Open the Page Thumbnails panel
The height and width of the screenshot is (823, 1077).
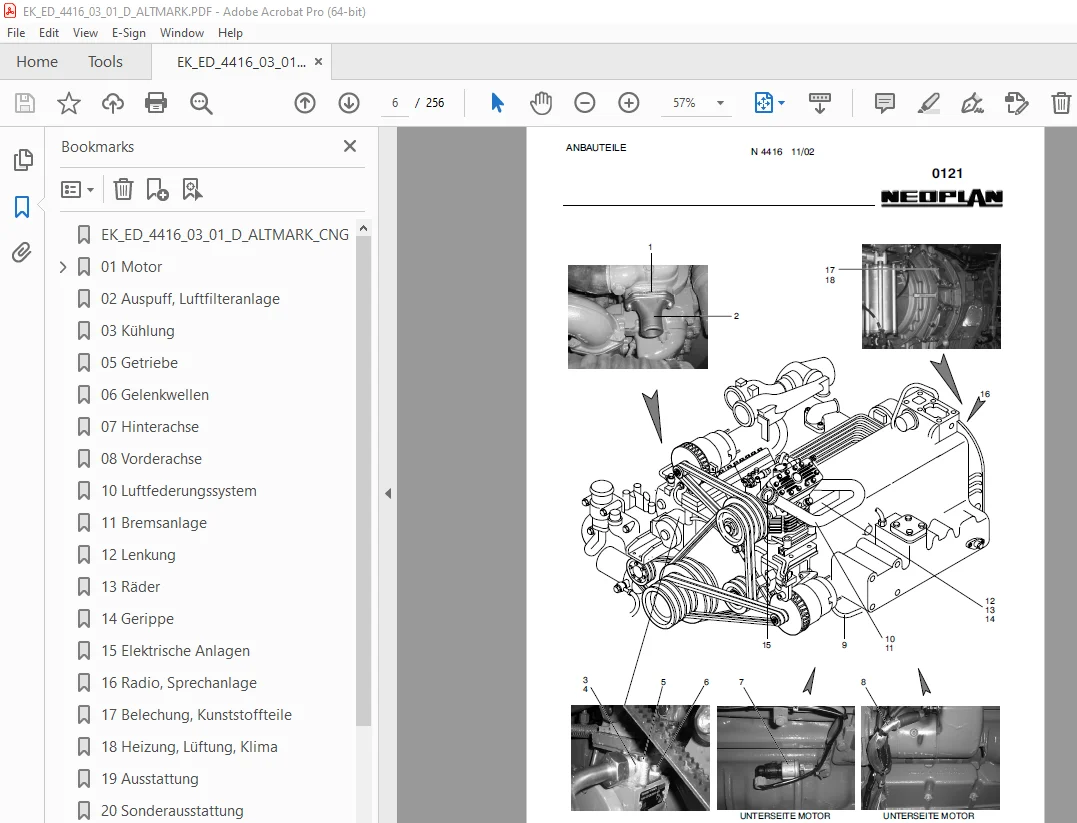[x=23, y=160]
